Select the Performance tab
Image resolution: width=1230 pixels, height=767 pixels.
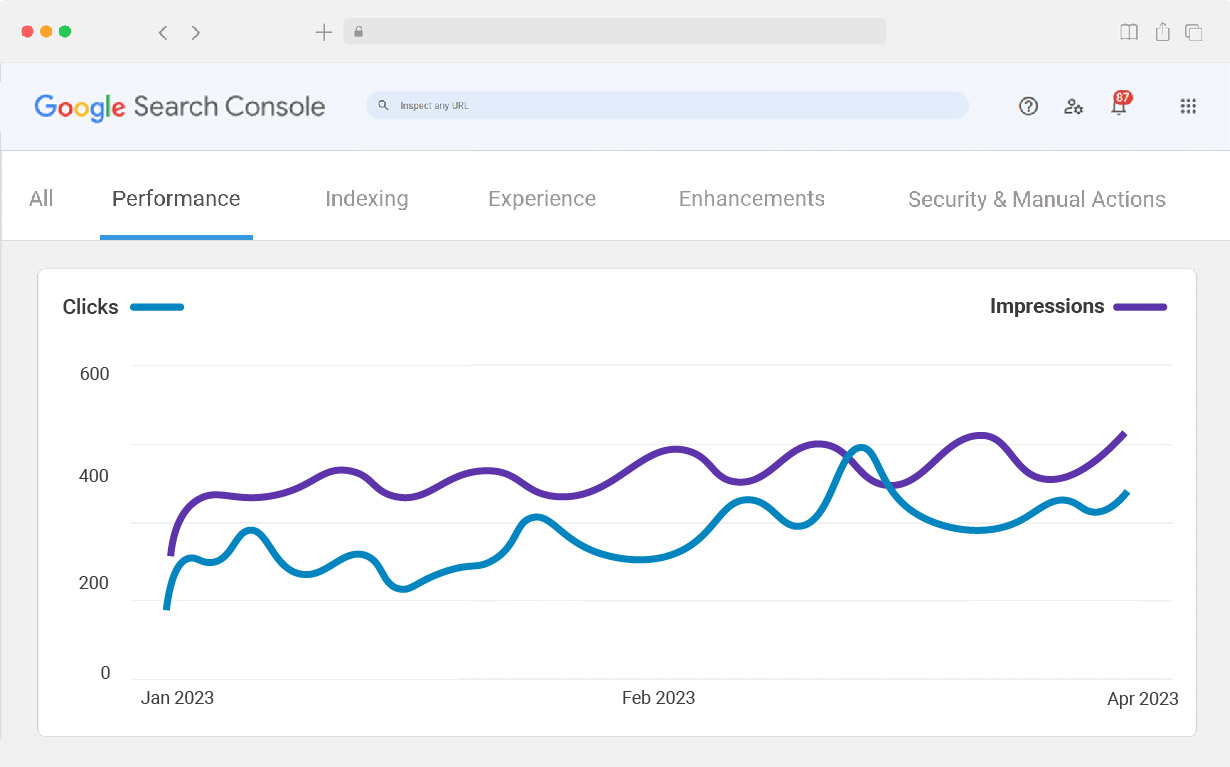pos(176,199)
